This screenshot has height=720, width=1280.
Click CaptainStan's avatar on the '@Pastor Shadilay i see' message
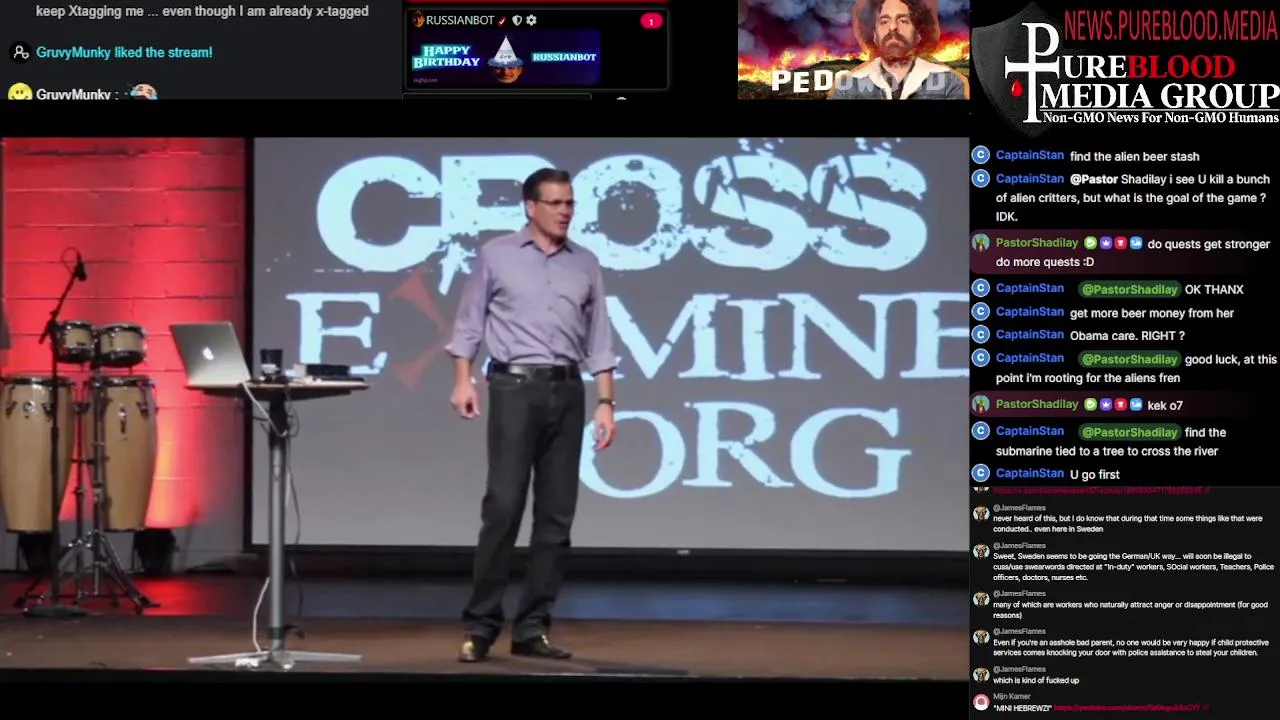981,178
